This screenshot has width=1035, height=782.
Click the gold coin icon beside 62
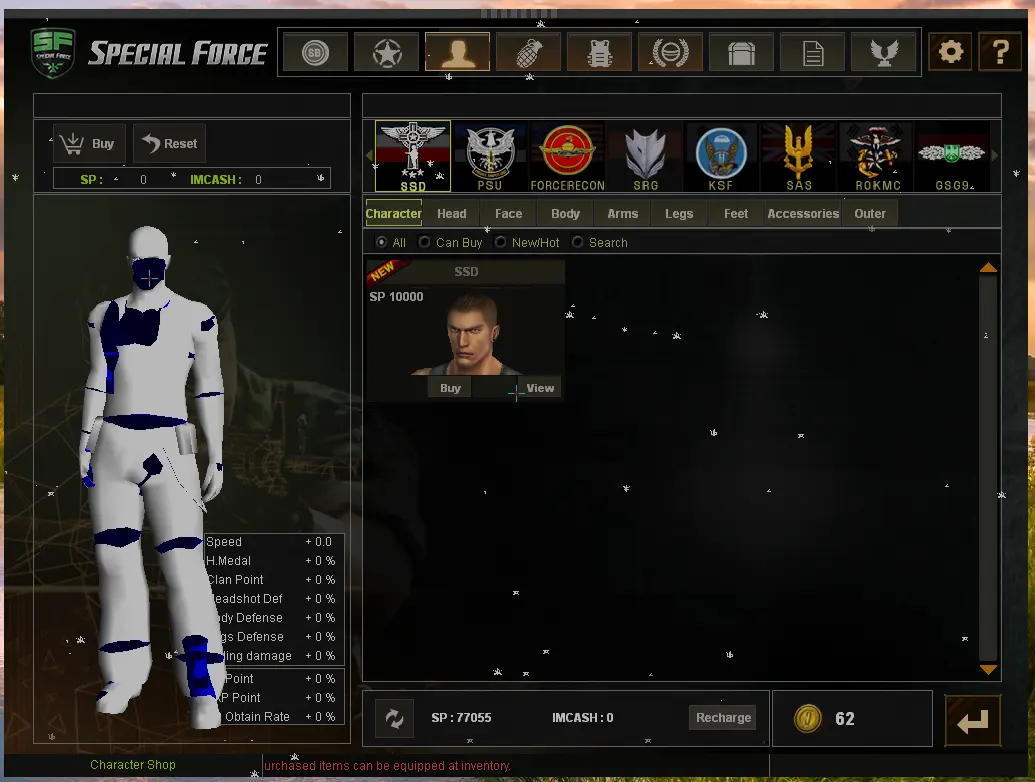point(807,718)
